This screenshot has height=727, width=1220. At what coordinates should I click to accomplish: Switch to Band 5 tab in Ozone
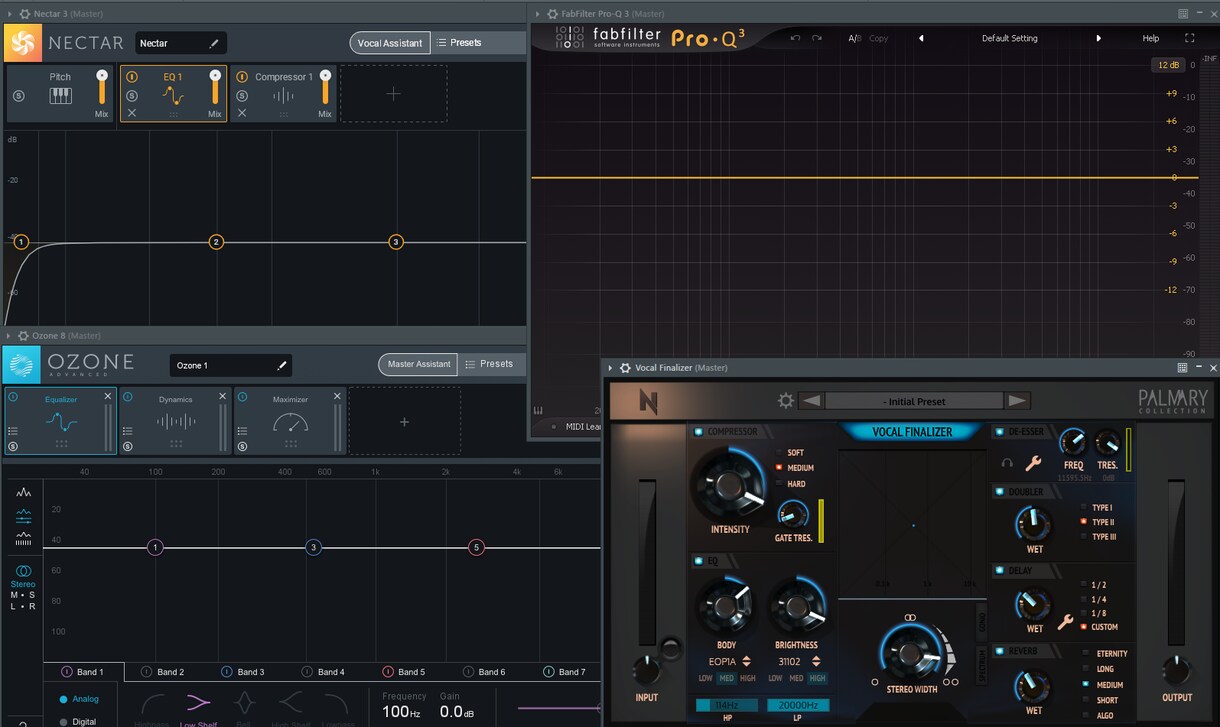[x=404, y=672]
